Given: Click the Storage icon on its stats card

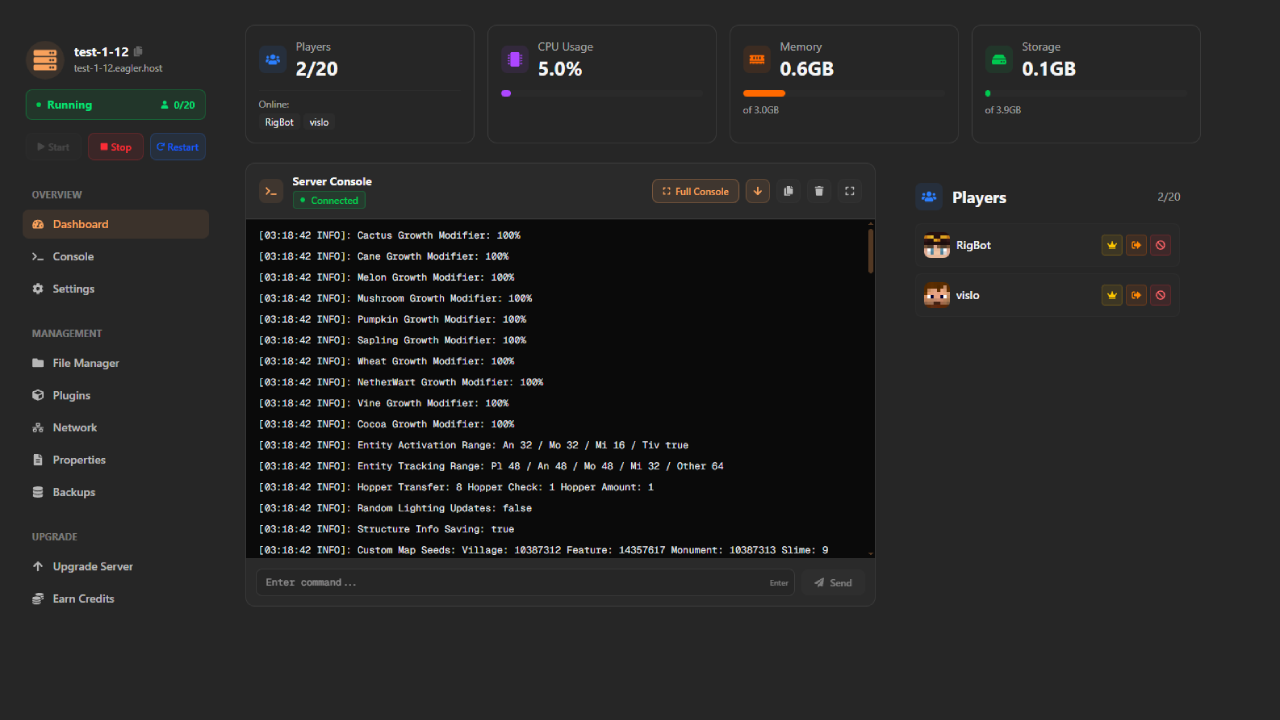Looking at the screenshot, I should [998, 59].
